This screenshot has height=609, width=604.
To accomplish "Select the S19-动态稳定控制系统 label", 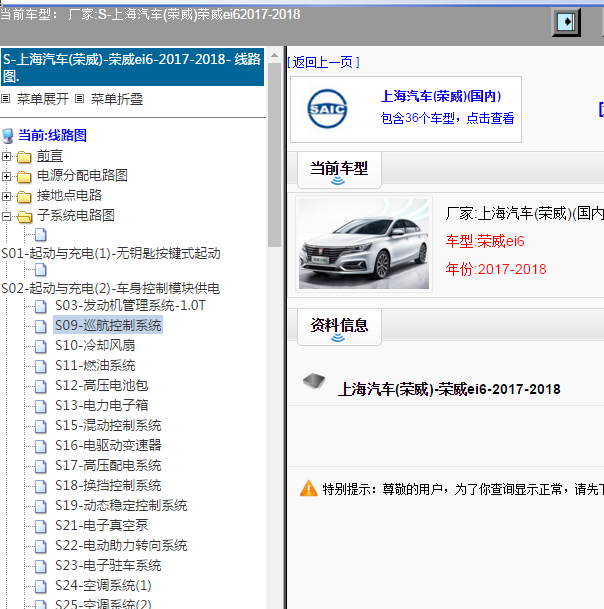I will pos(121,506).
